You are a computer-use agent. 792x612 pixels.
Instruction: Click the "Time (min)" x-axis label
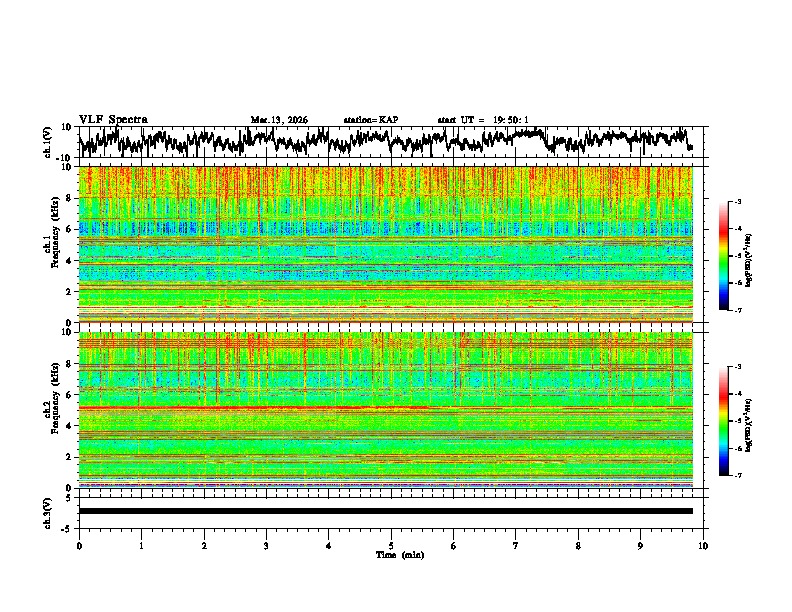[x=400, y=555]
